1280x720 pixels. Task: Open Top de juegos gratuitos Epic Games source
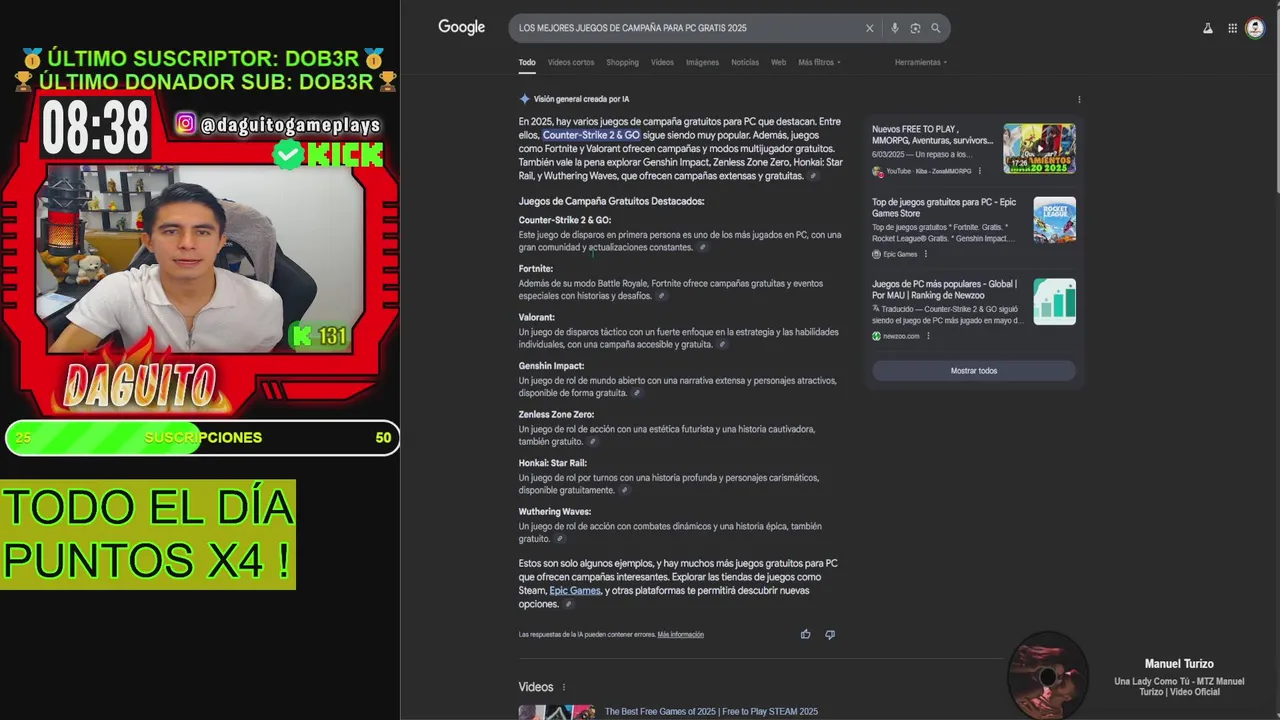944,207
